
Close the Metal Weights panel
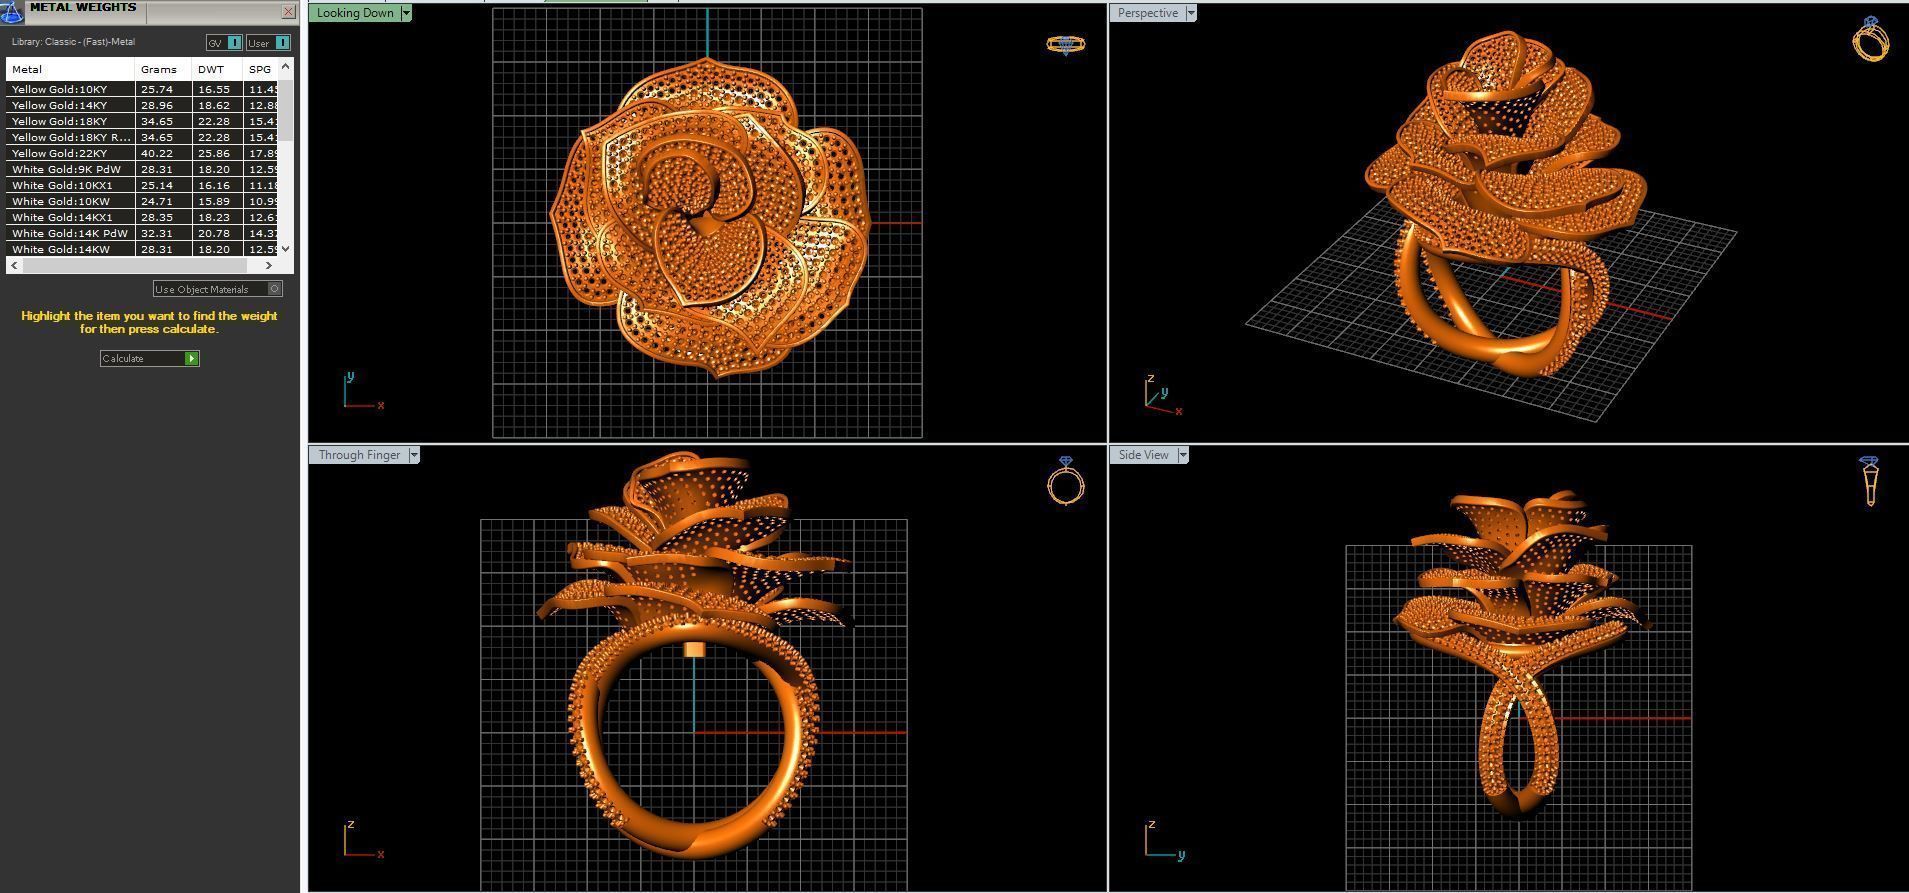[x=289, y=12]
